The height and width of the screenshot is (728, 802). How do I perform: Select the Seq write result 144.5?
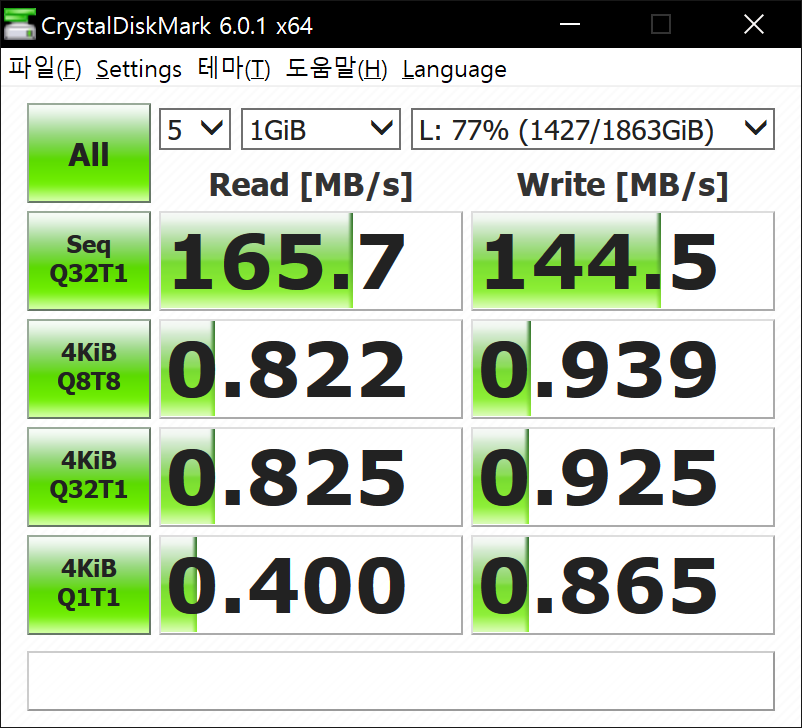[x=623, y=261]
